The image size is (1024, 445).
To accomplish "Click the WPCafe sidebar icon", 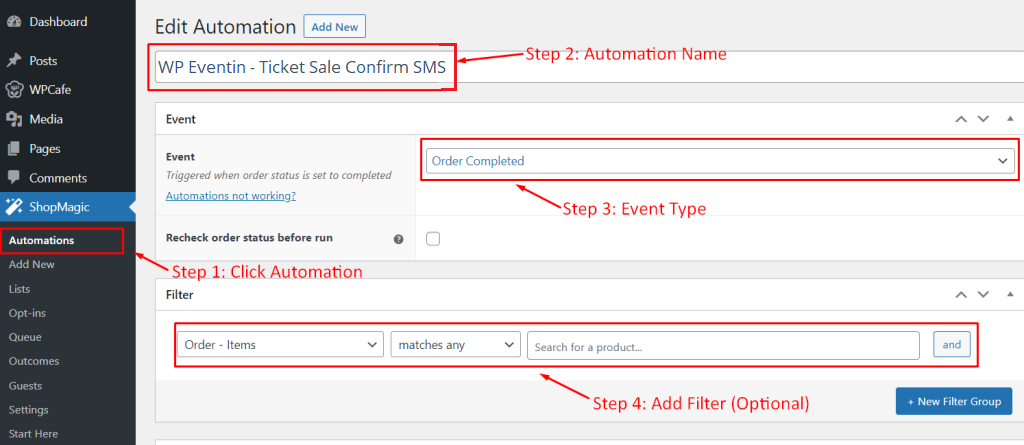I will pos(13,90).
